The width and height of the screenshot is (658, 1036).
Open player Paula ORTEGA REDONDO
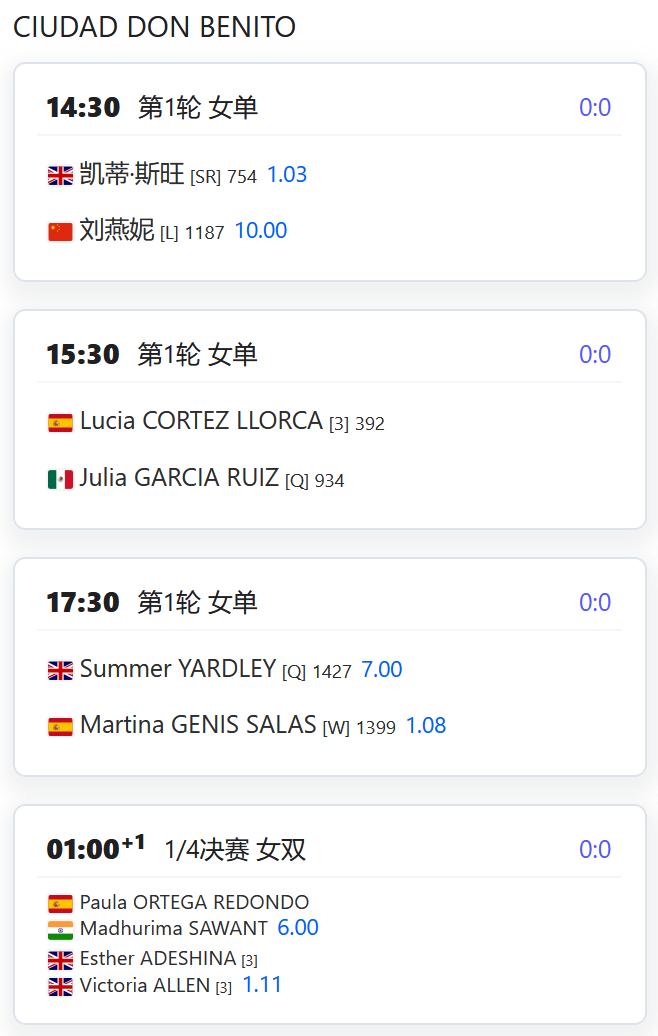[x=194, y=903]
